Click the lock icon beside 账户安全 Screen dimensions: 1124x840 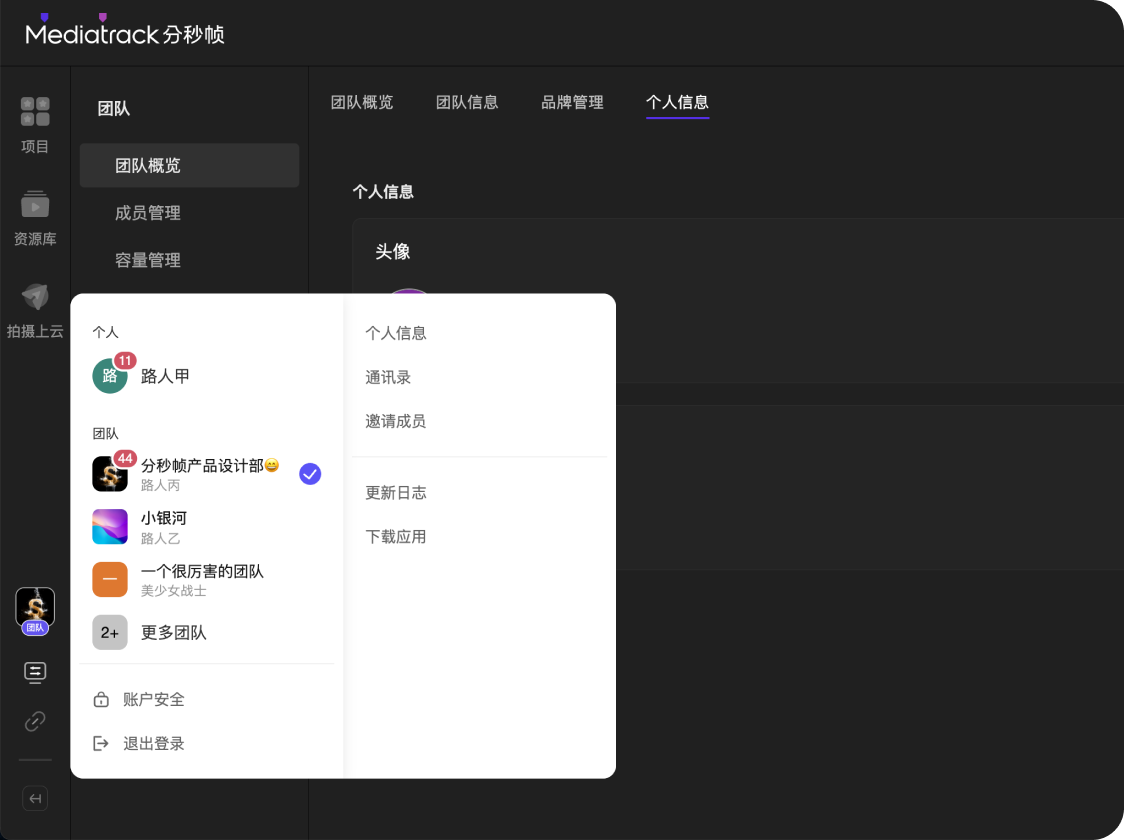point(101,700)
